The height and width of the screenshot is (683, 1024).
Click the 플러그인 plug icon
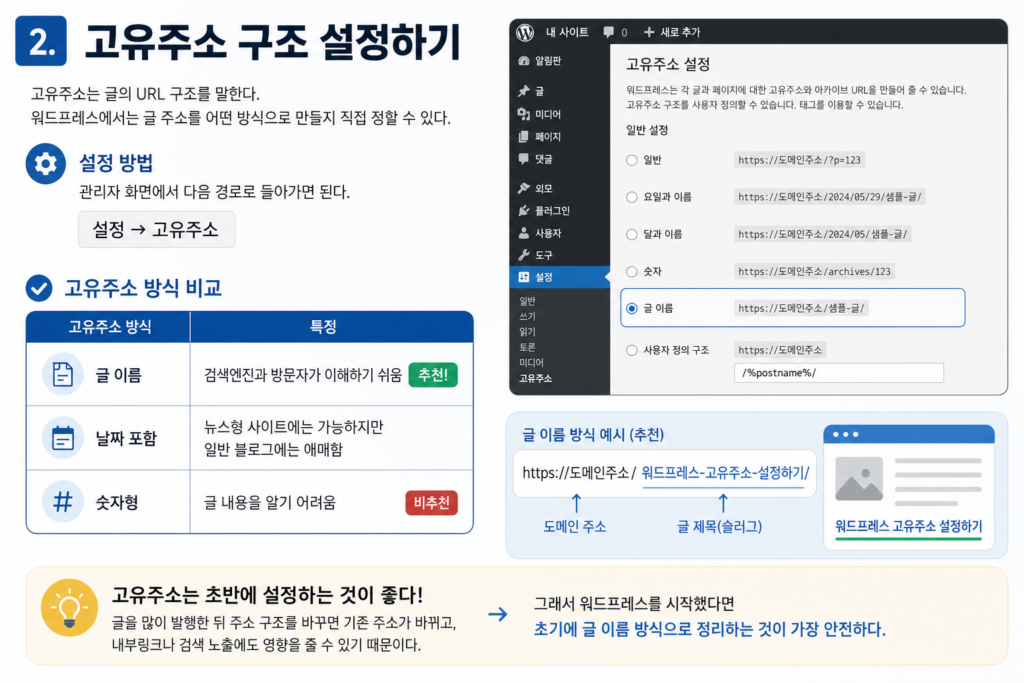pos(523,210)
